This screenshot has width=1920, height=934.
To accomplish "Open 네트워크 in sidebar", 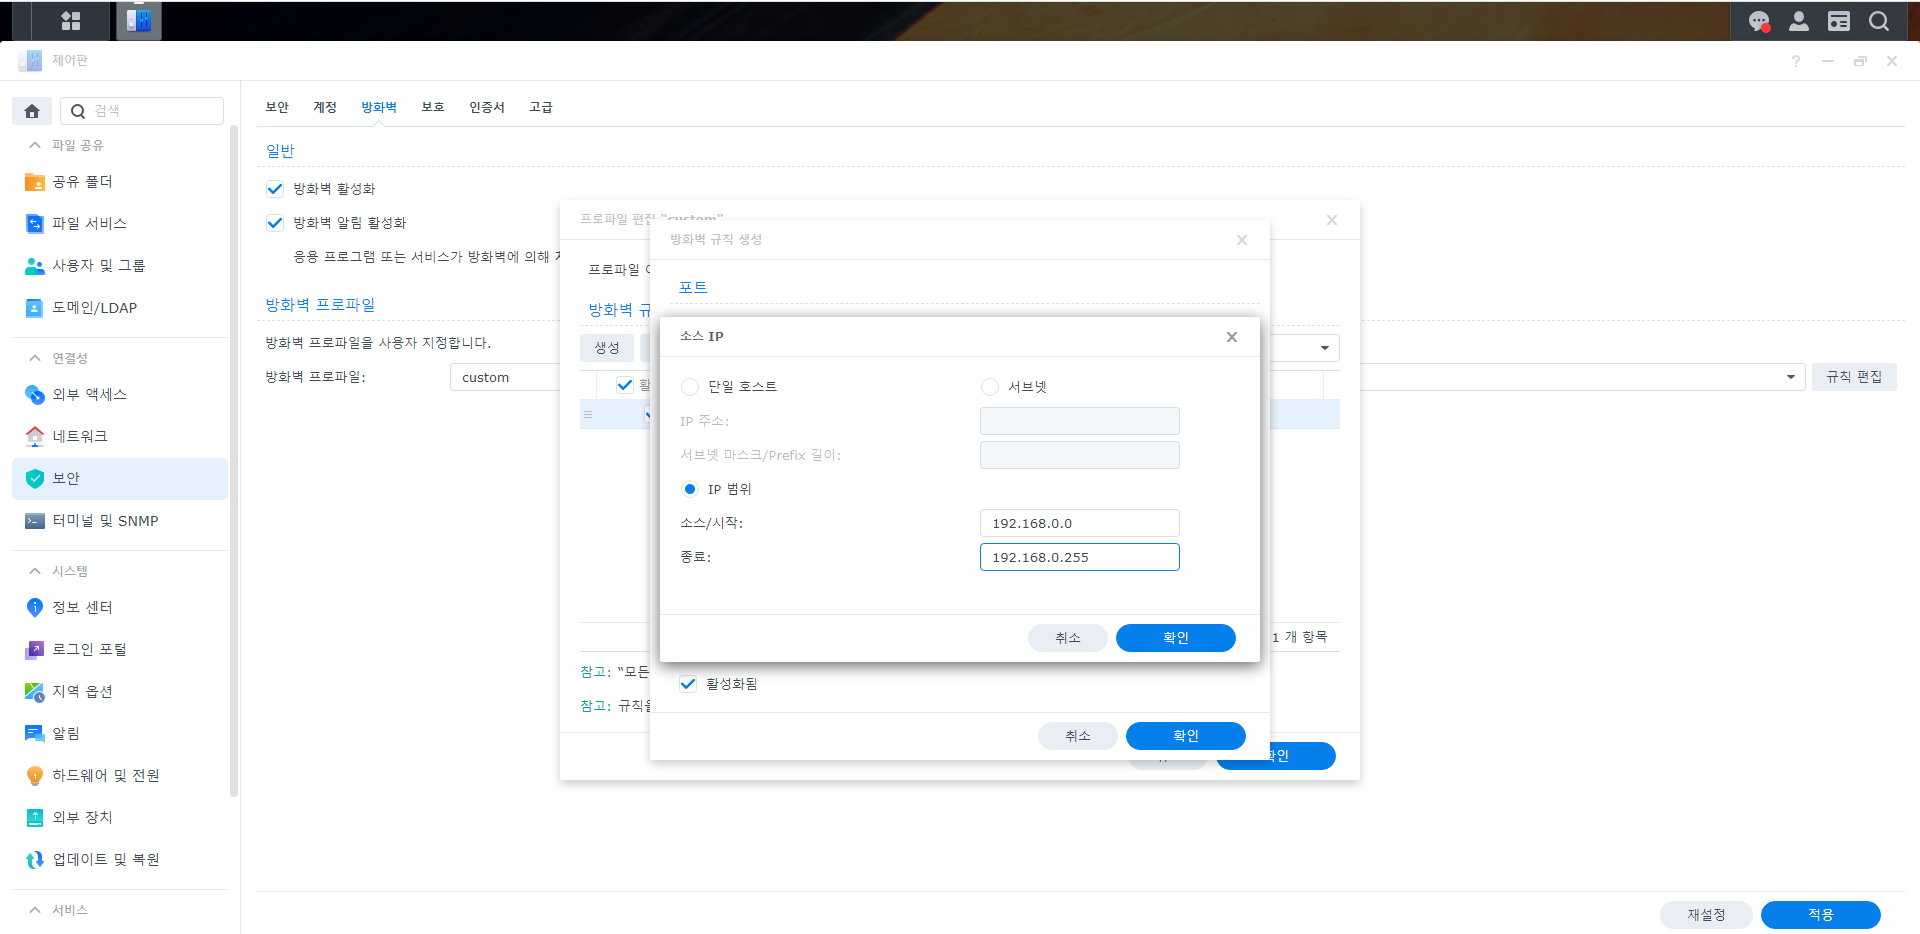I will click(120, 437).
